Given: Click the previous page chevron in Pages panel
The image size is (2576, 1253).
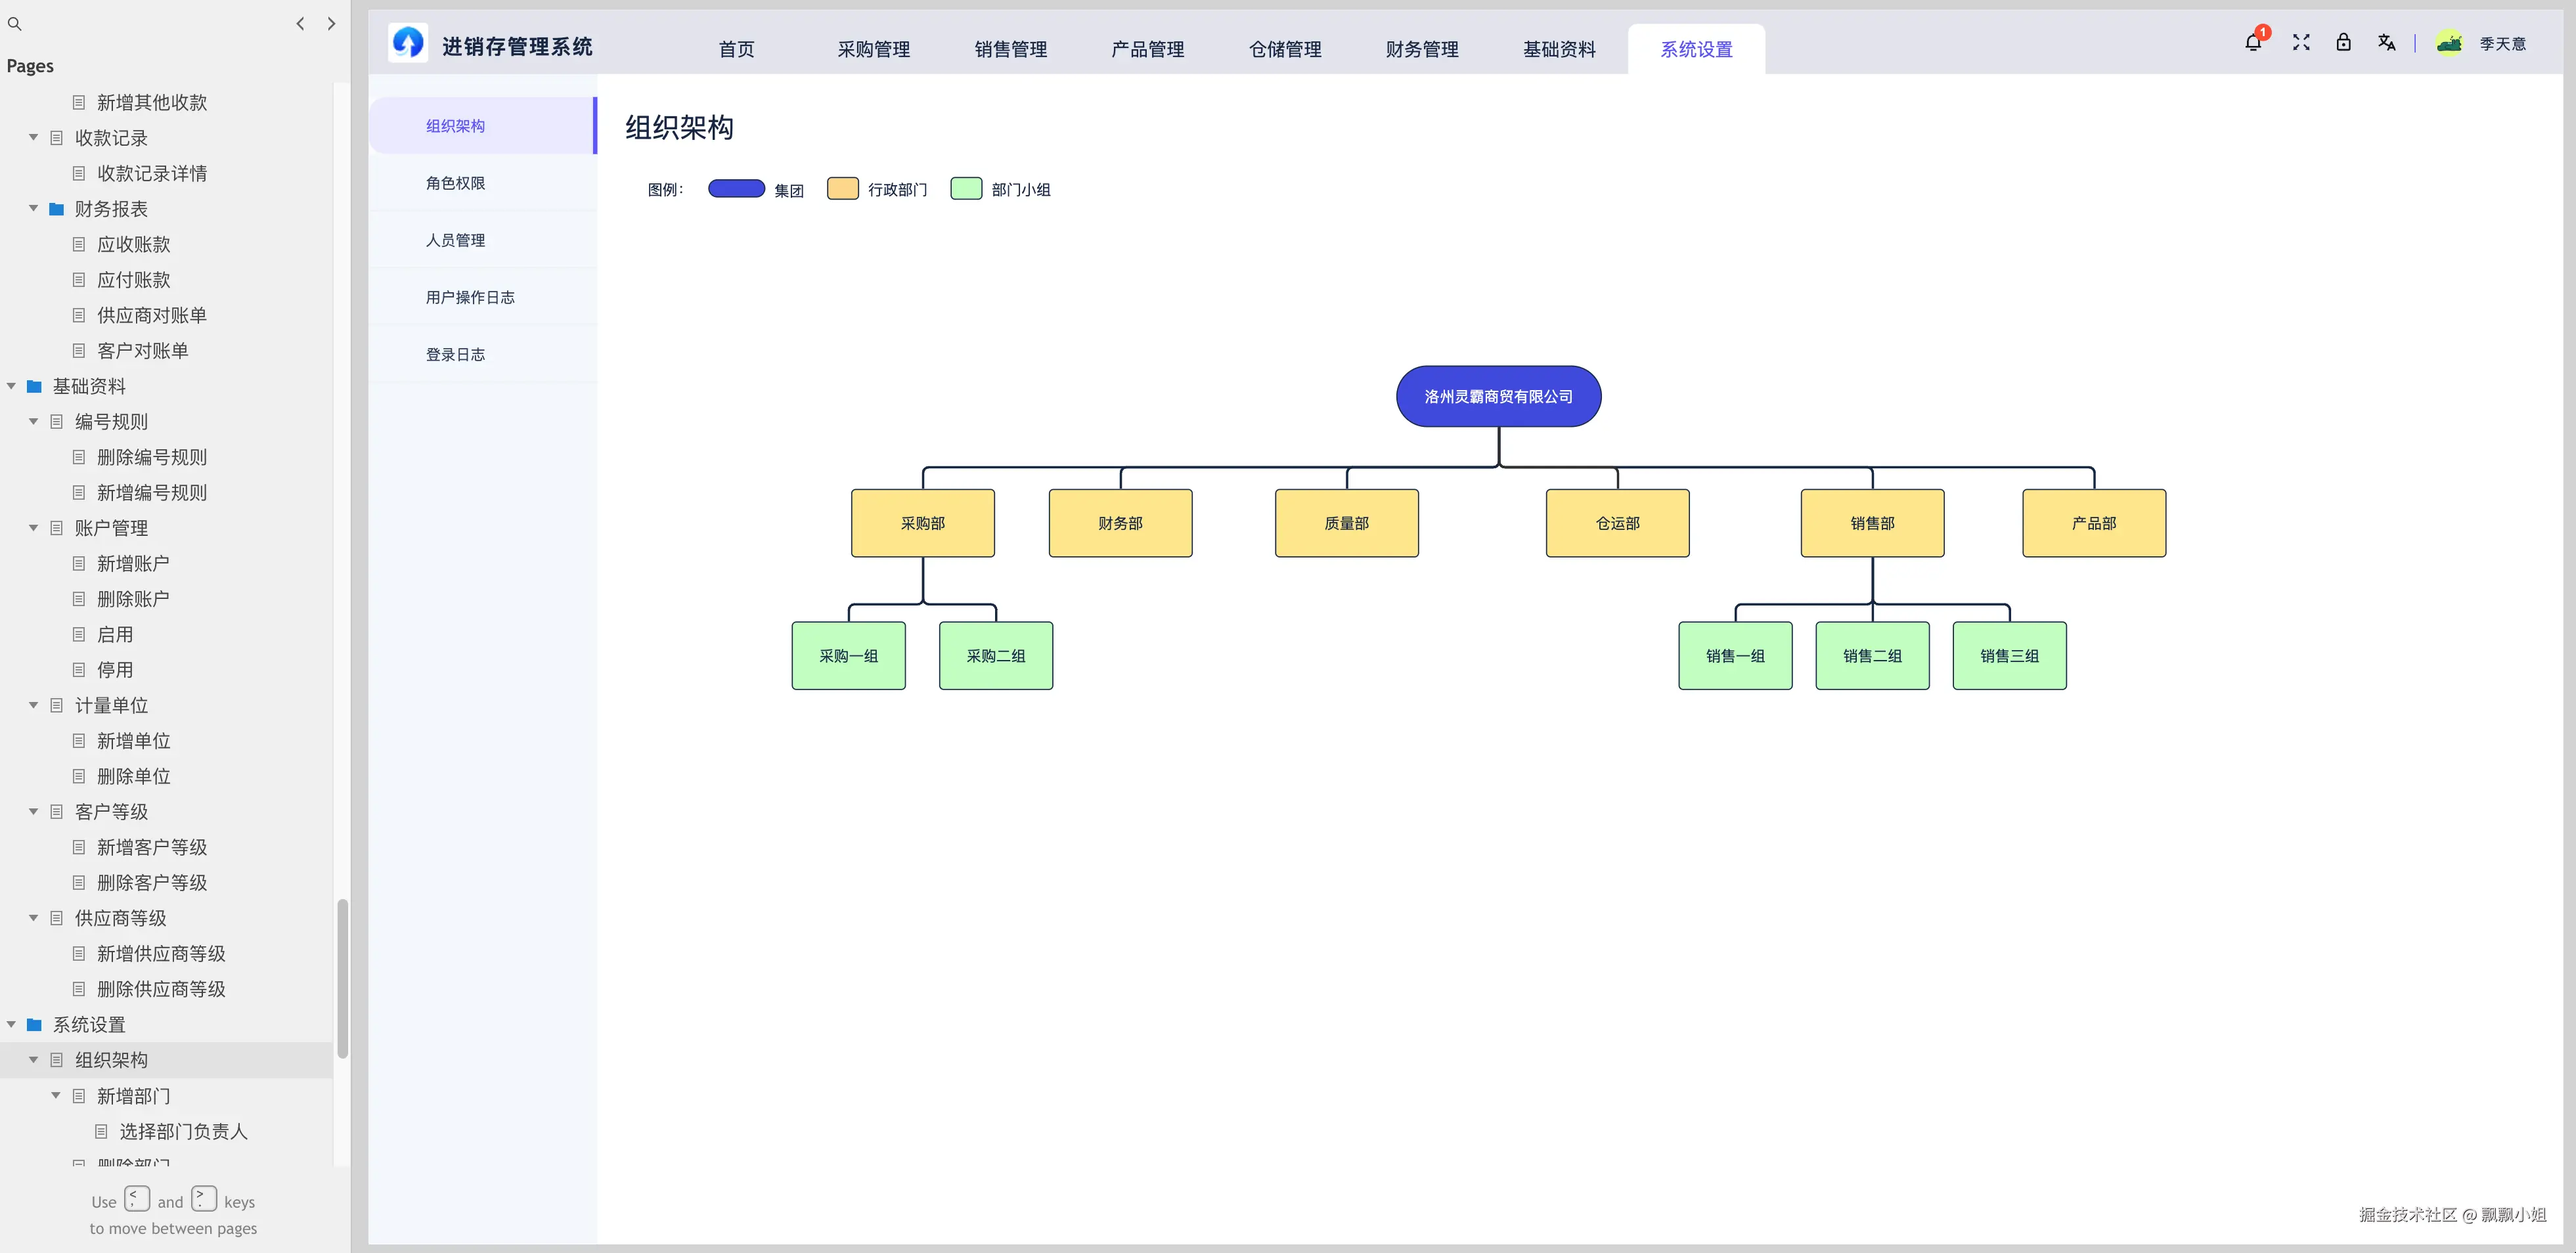Looking at the screenshot, I should 300,23.
